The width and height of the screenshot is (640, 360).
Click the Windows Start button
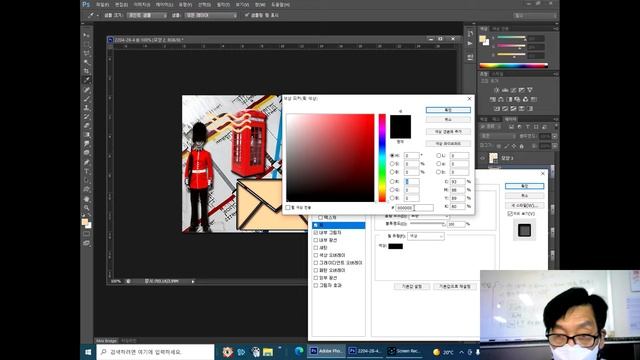88,352
